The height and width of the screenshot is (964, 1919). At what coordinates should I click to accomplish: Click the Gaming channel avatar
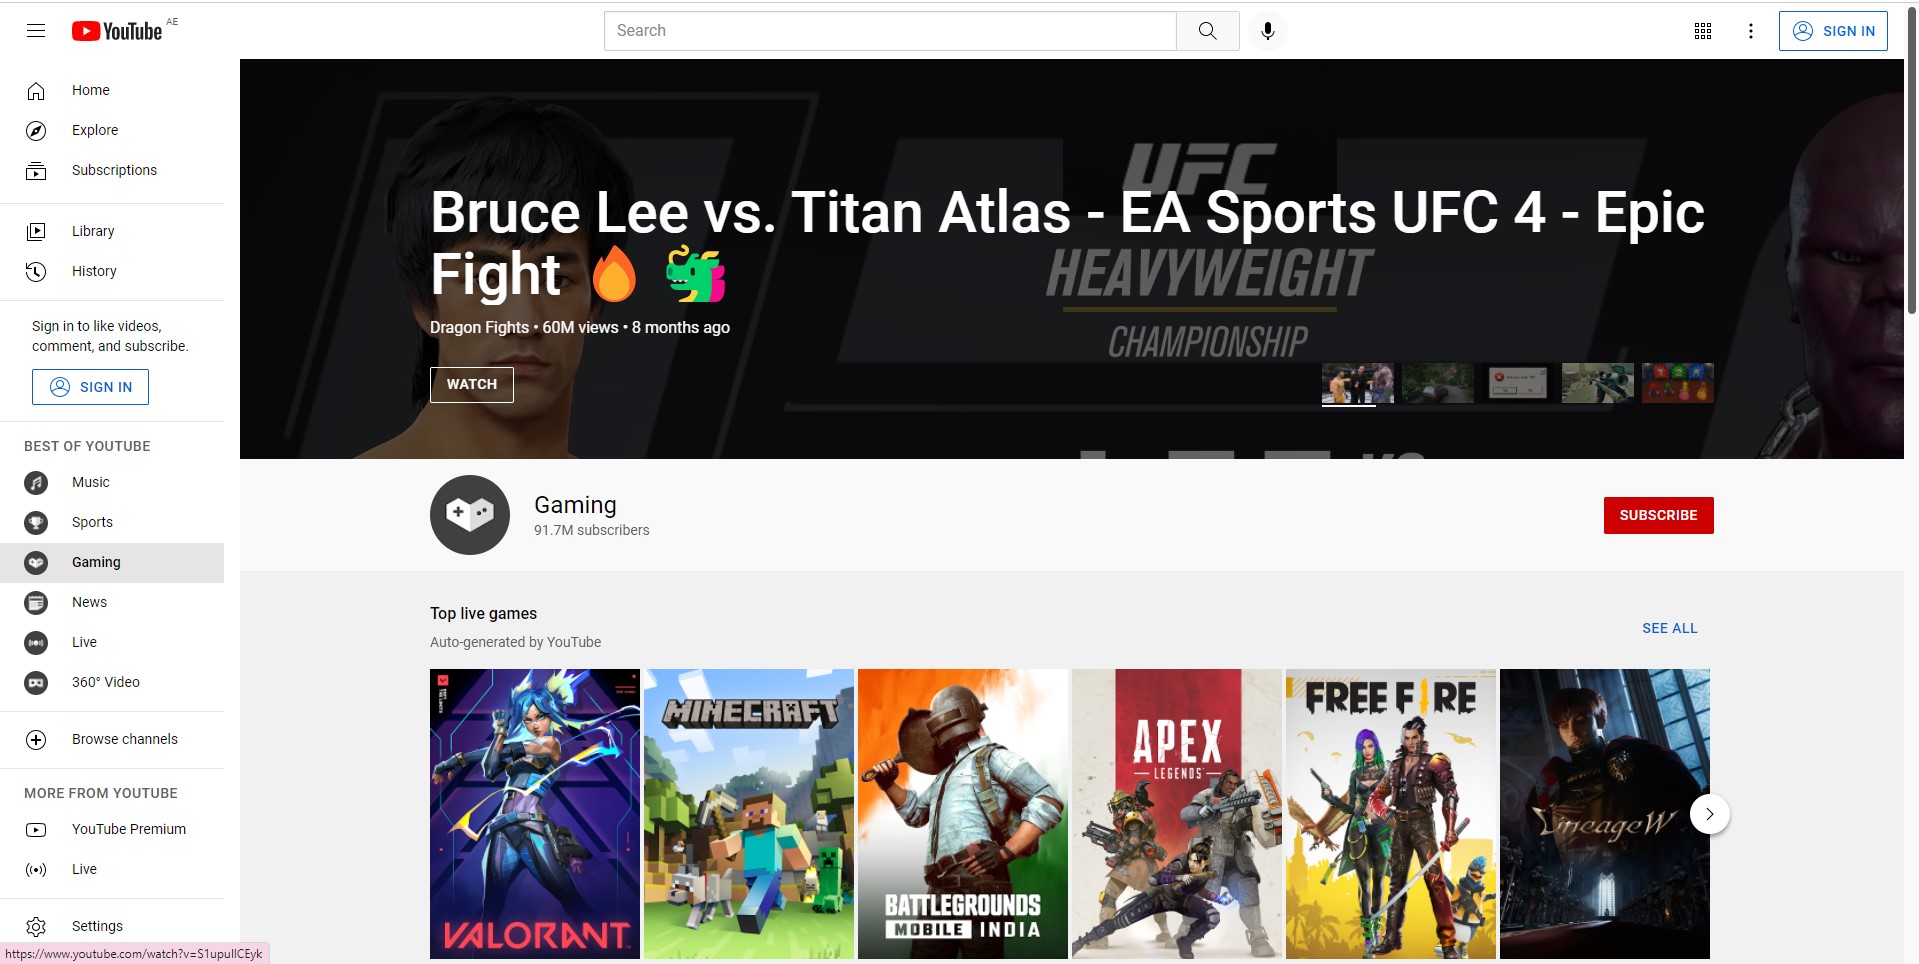[470, 515]
